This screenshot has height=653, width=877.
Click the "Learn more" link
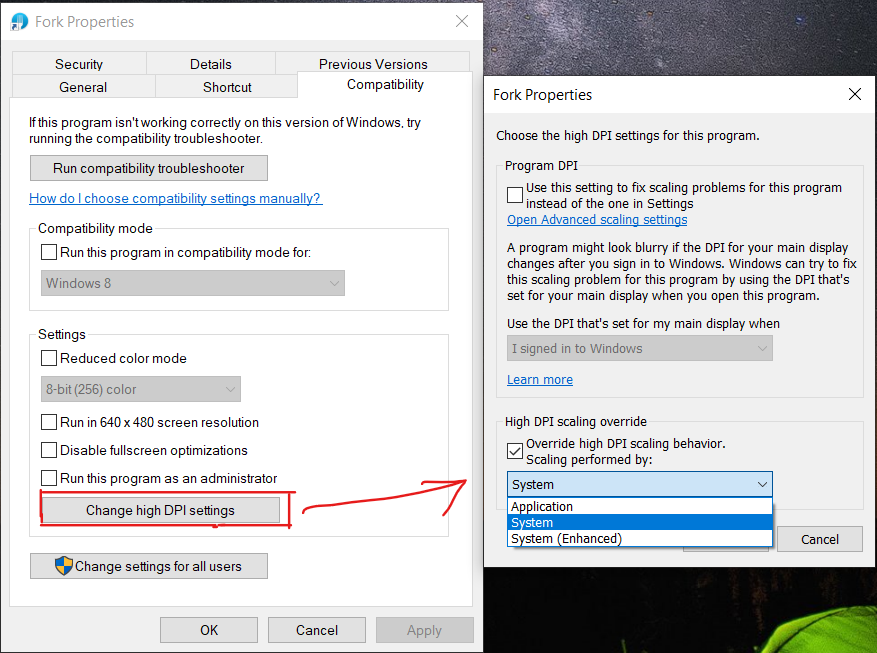[x=539, y=379]
